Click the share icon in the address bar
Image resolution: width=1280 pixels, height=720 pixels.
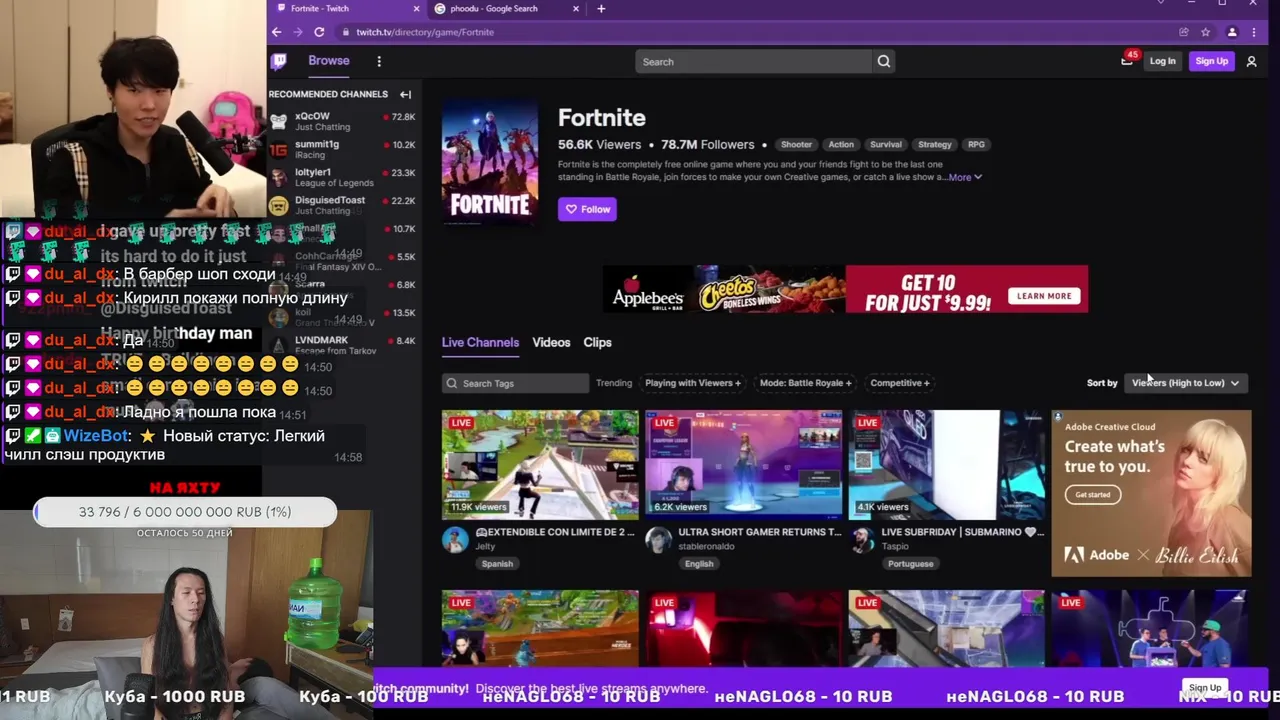(x=1184, y=32)
